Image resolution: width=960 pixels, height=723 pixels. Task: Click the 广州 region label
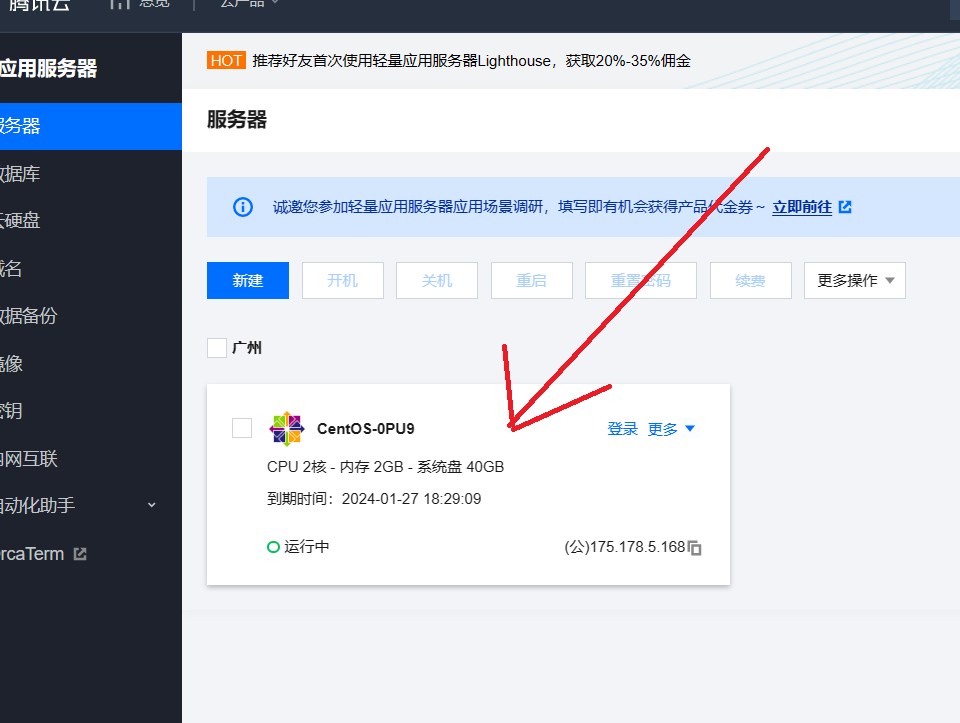click(247, 348)
